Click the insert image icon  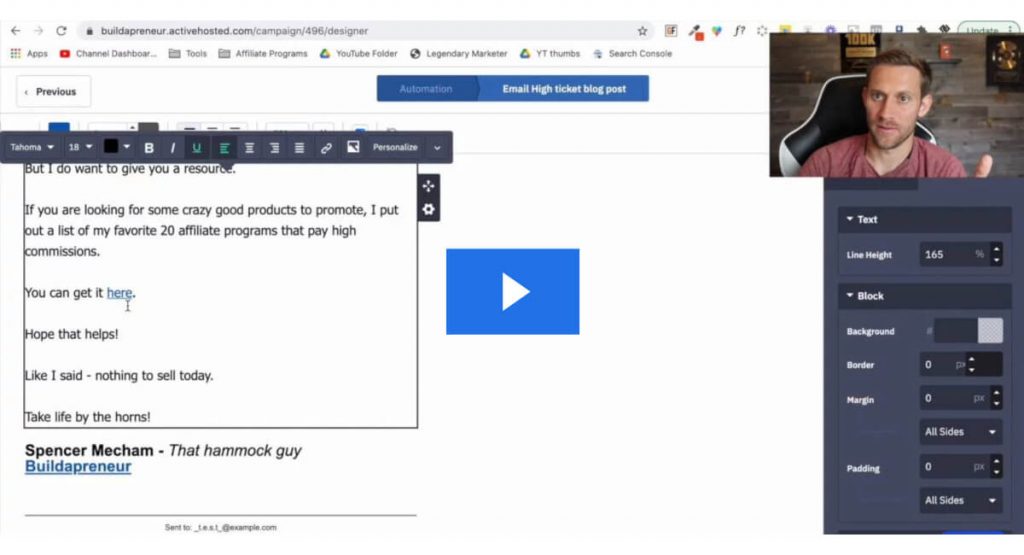pos(353,147)
